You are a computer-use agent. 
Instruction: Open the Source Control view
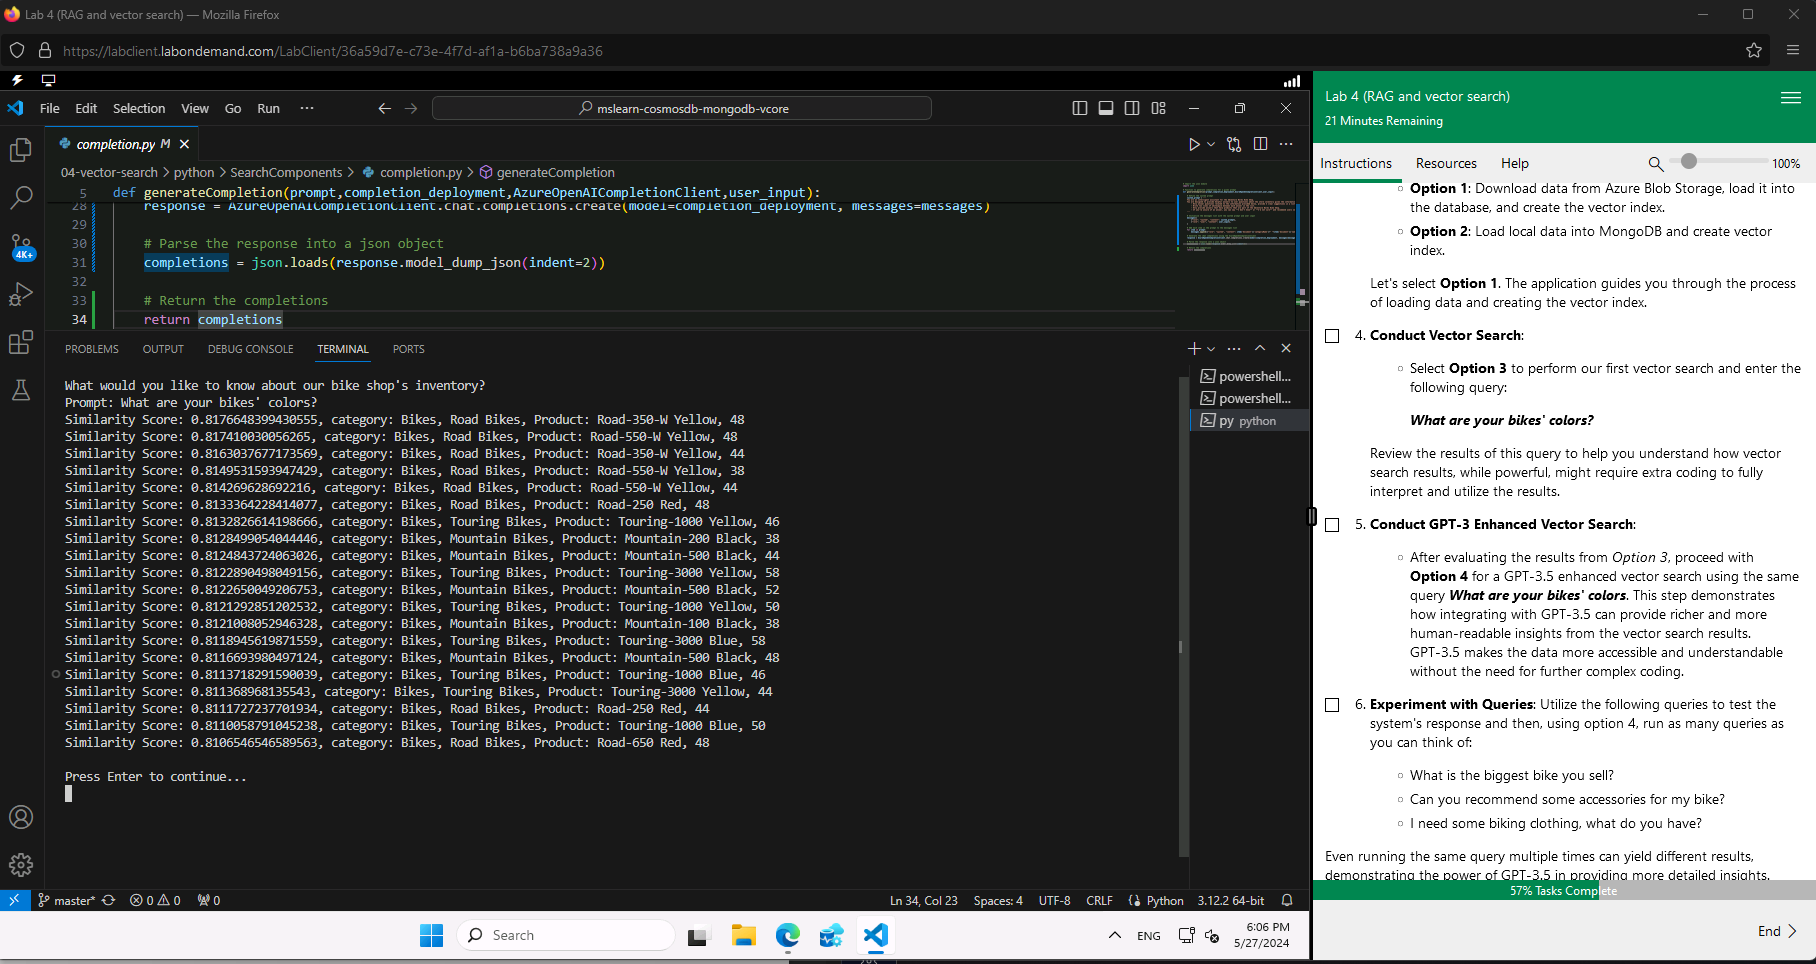coord(21,246)
